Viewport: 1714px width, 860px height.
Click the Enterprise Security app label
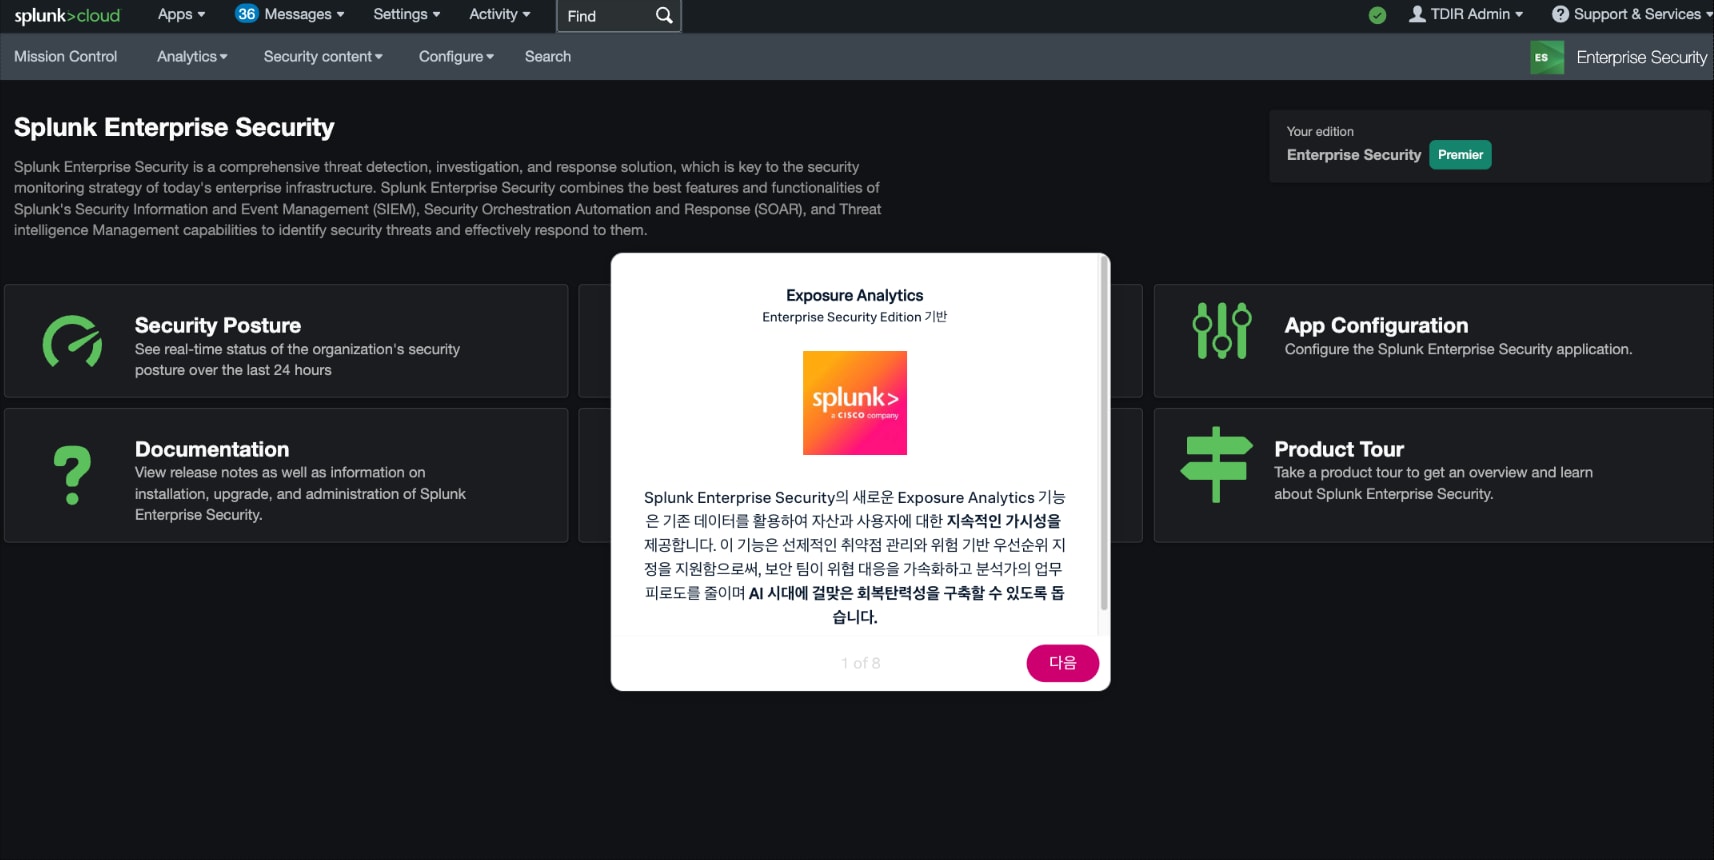[1641, 57]
